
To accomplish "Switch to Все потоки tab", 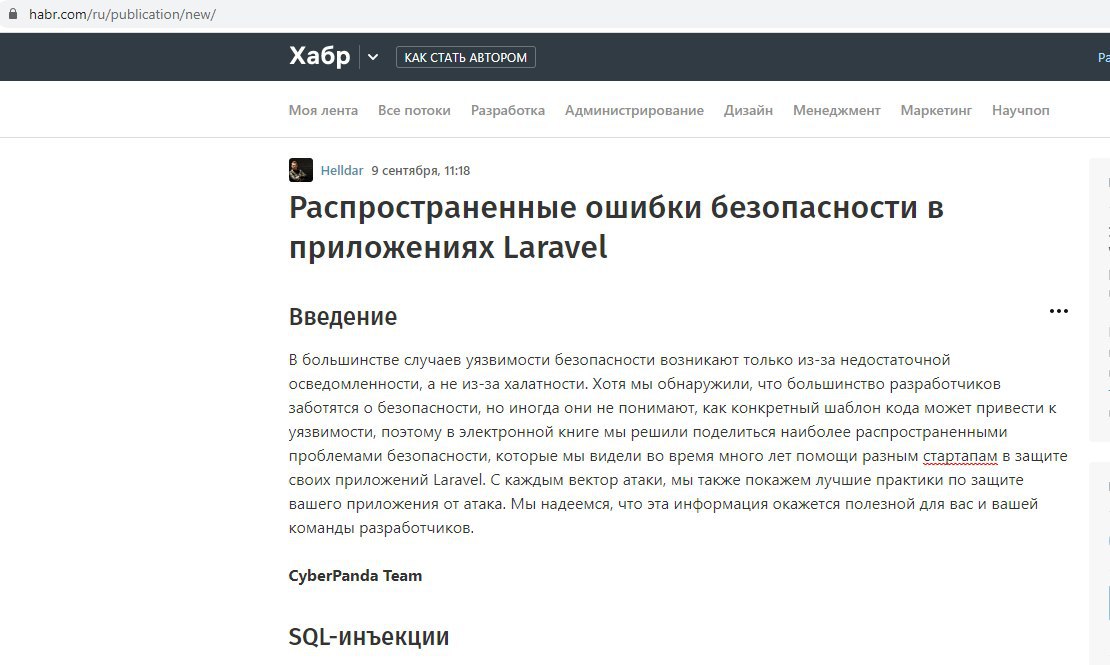I will coord(414,110).
